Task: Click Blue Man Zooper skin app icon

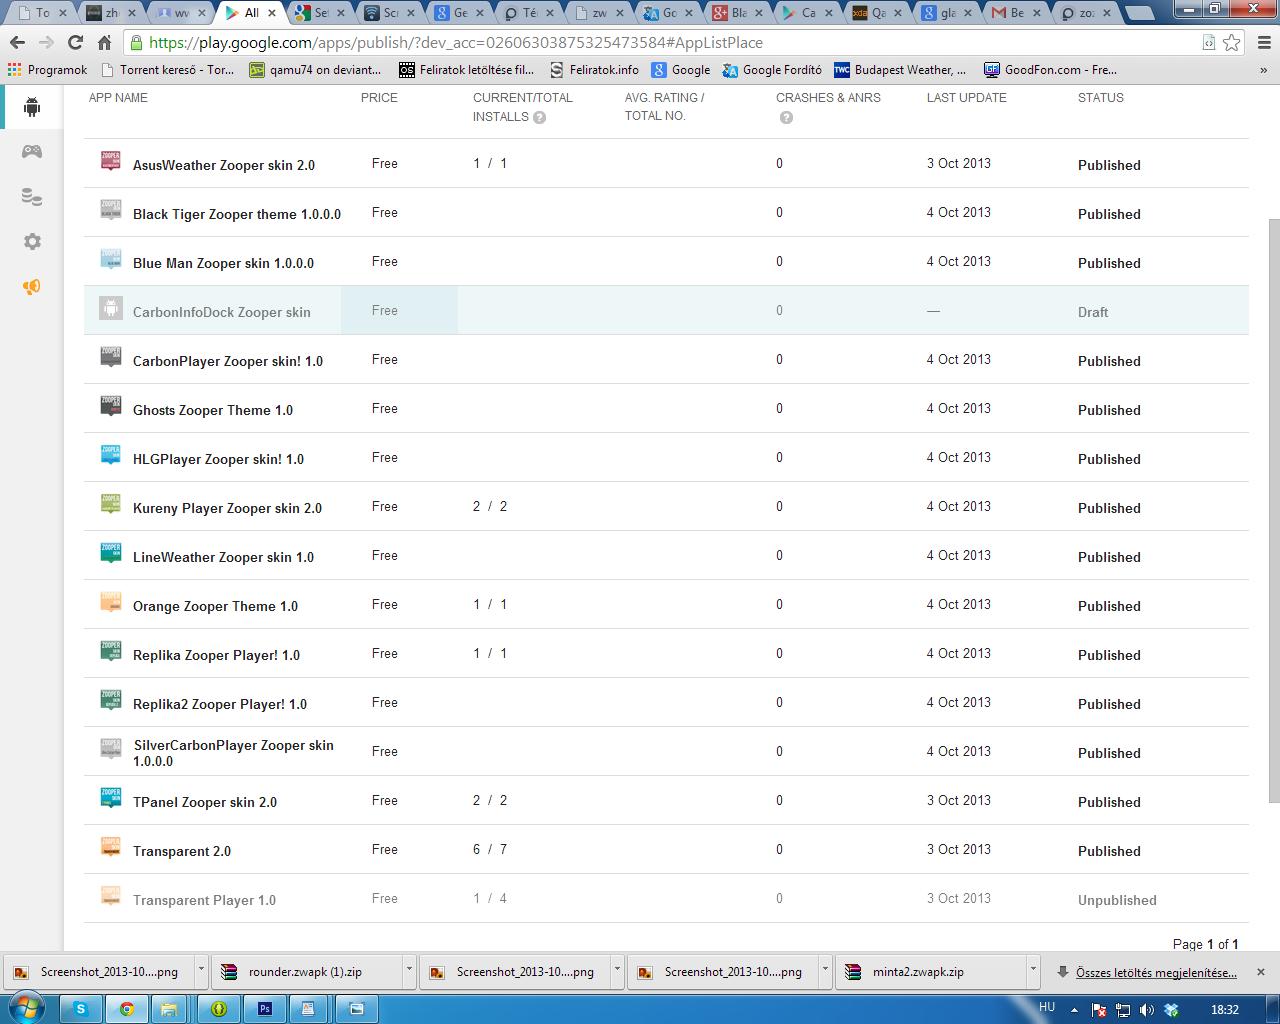Action: click(110, 260)
